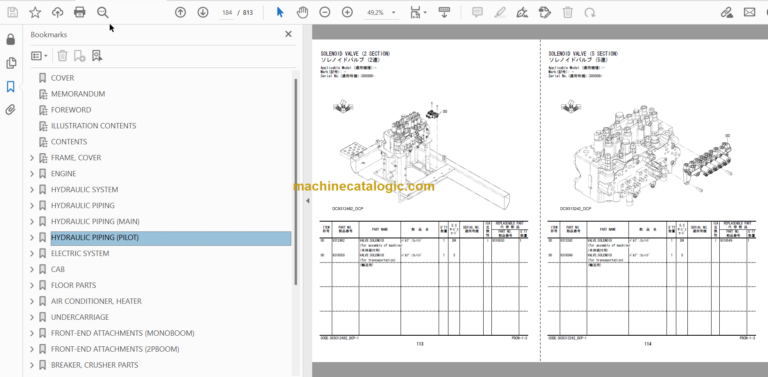This screenshot has width=768, height=377.
Task: Select the Highlight text pen
Action: (x=500, y=12)
